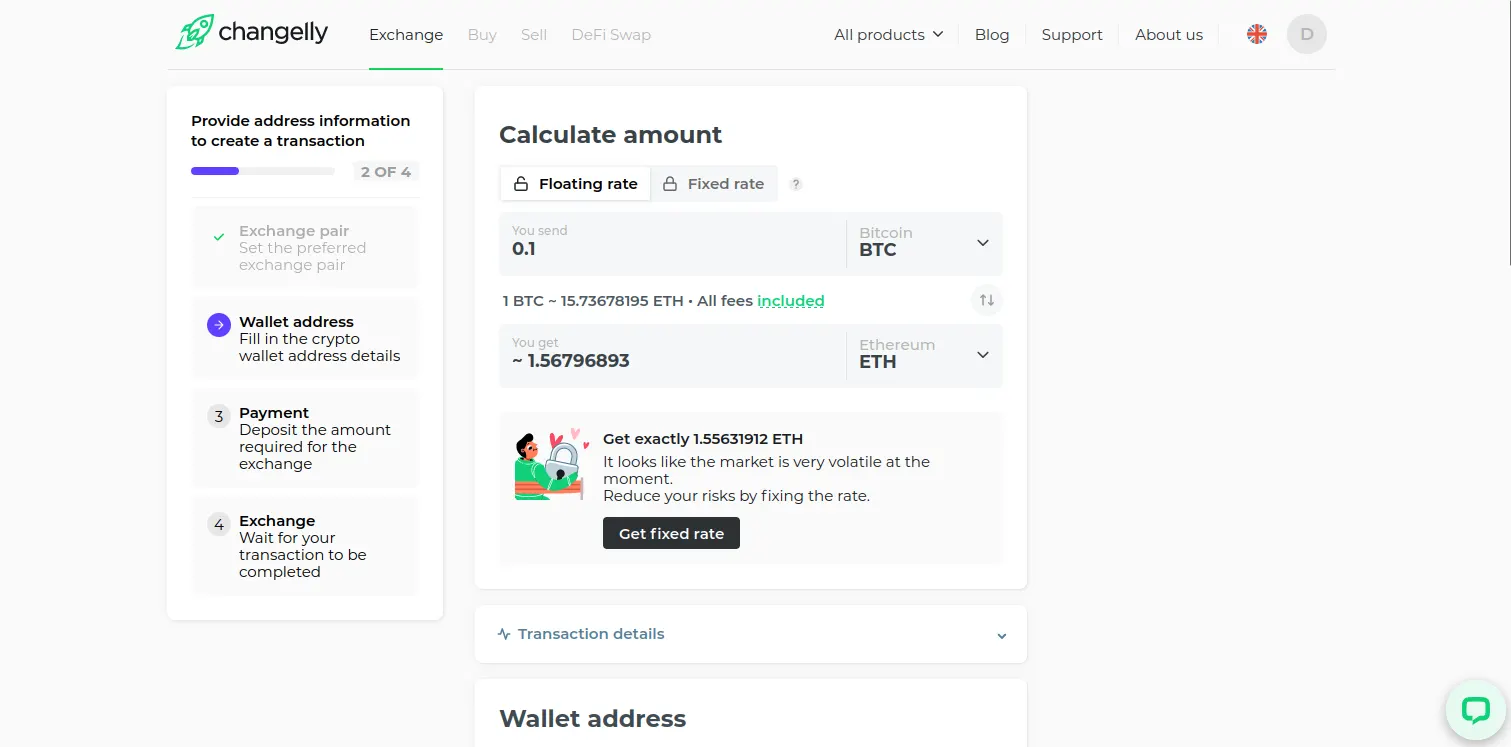Click the fees included link
This screenshot has height=747, width=1511.
click(790, 301)
